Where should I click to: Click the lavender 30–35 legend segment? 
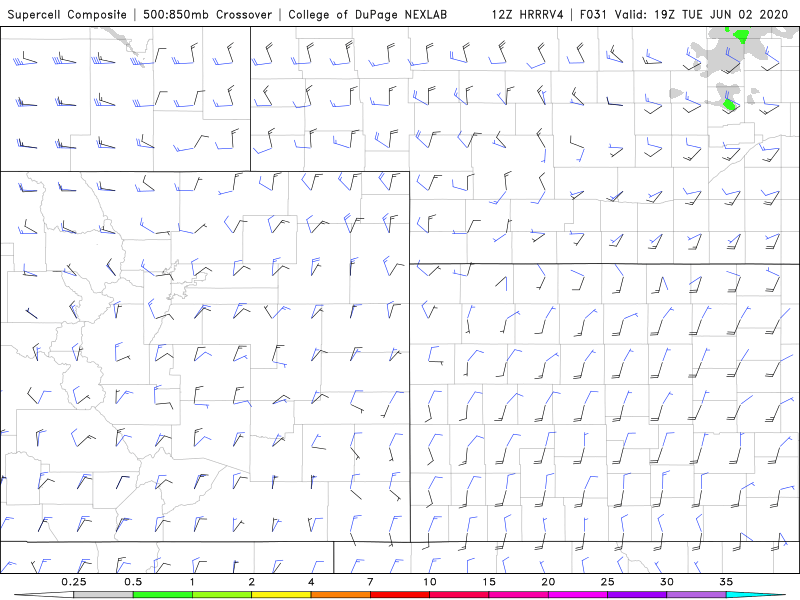pyautogui.click(x=696, y=595)
